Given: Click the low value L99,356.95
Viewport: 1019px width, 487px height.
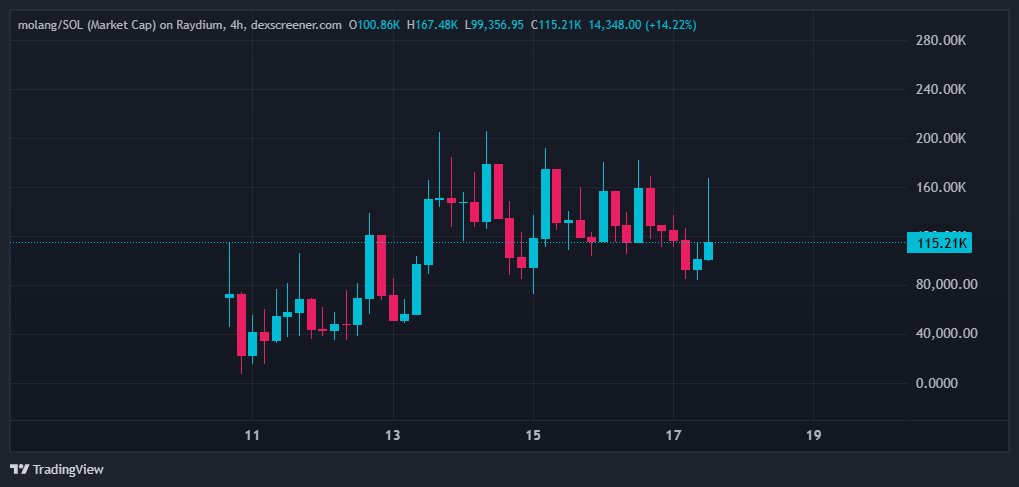Looking at the screenshot, I should [x=494, y=25].
